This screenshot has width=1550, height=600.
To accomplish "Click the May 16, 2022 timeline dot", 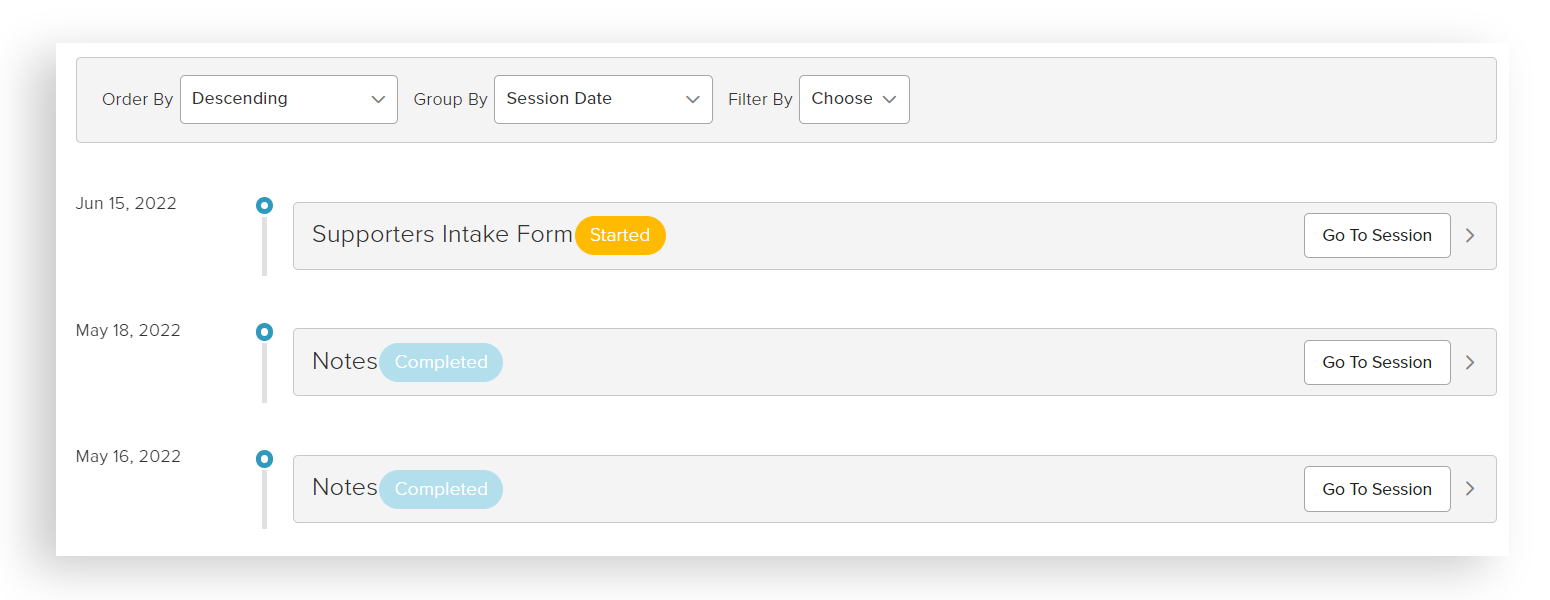I will click(x=264, y=459).
